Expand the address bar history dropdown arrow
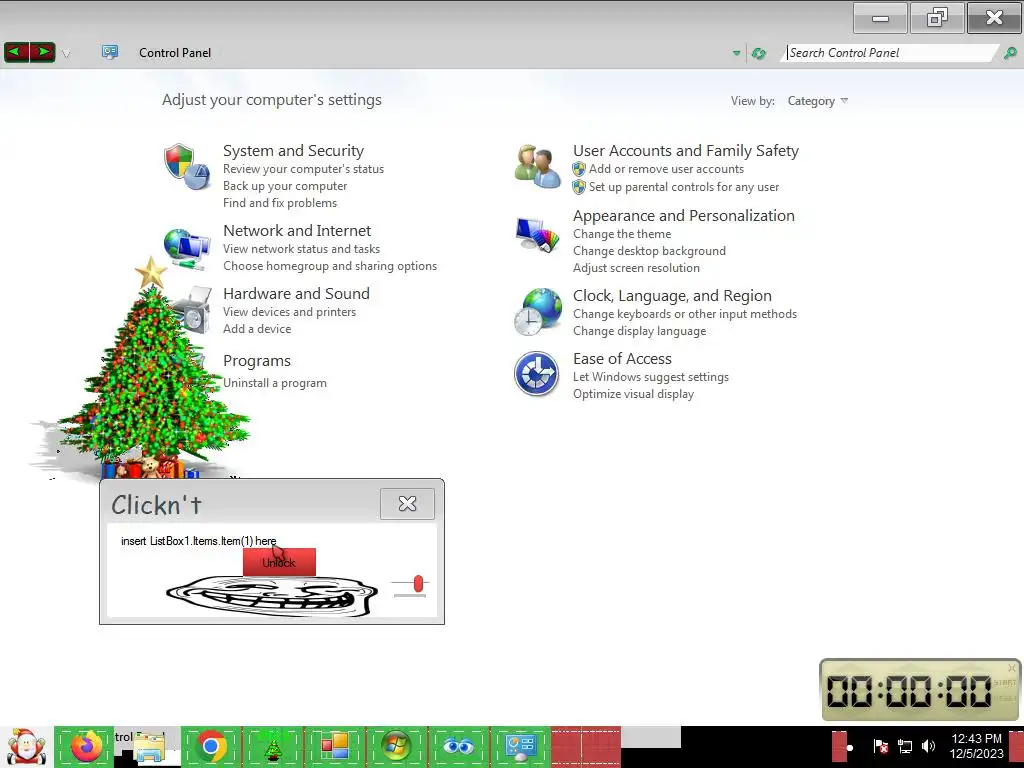 point(736,54)
